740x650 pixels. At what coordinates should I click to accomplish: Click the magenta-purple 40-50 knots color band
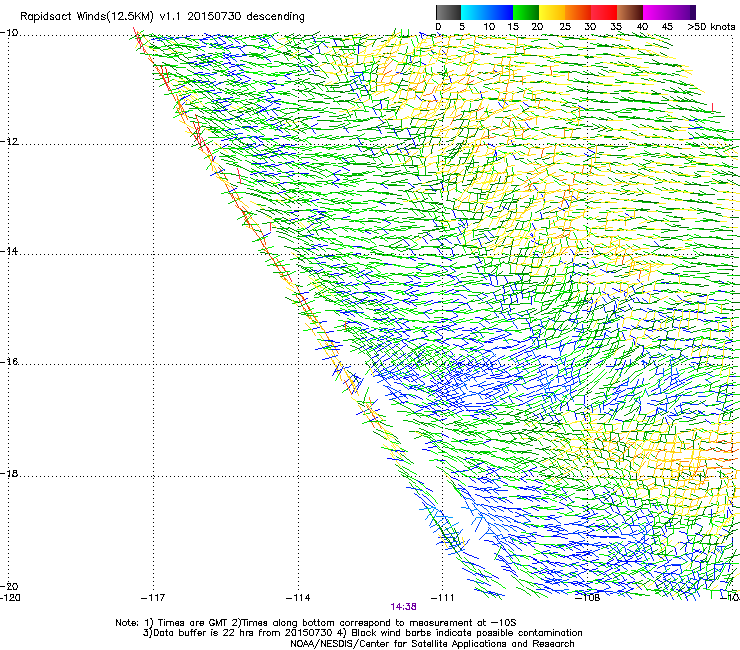669,12
